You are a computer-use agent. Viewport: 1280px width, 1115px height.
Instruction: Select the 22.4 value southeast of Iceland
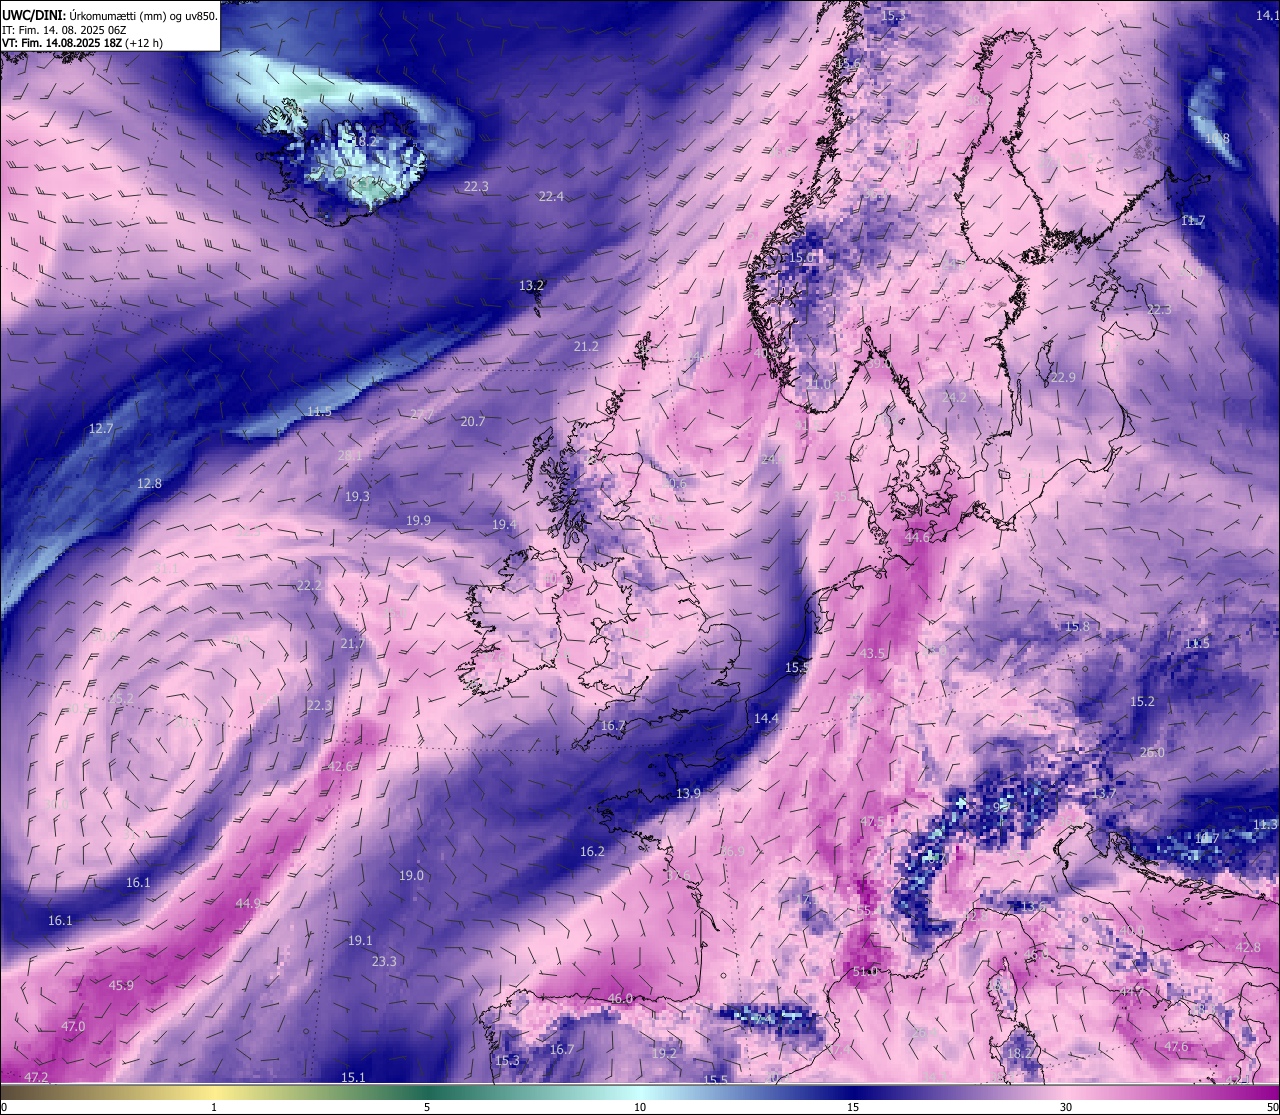tap(551, 196)
